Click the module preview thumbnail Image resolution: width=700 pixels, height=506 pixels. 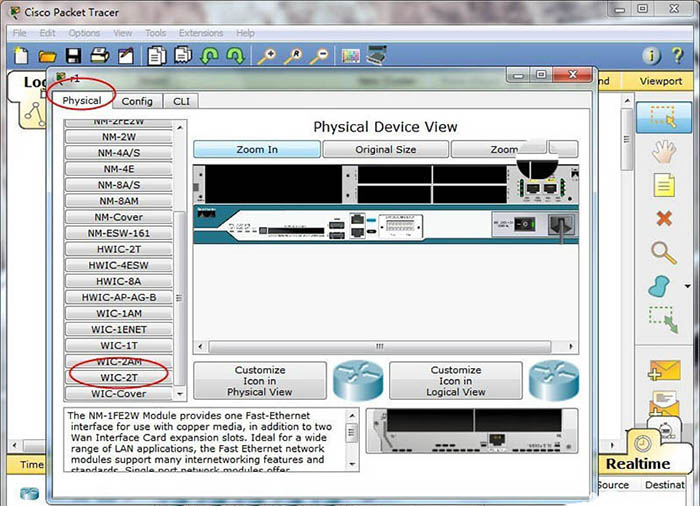472,431
